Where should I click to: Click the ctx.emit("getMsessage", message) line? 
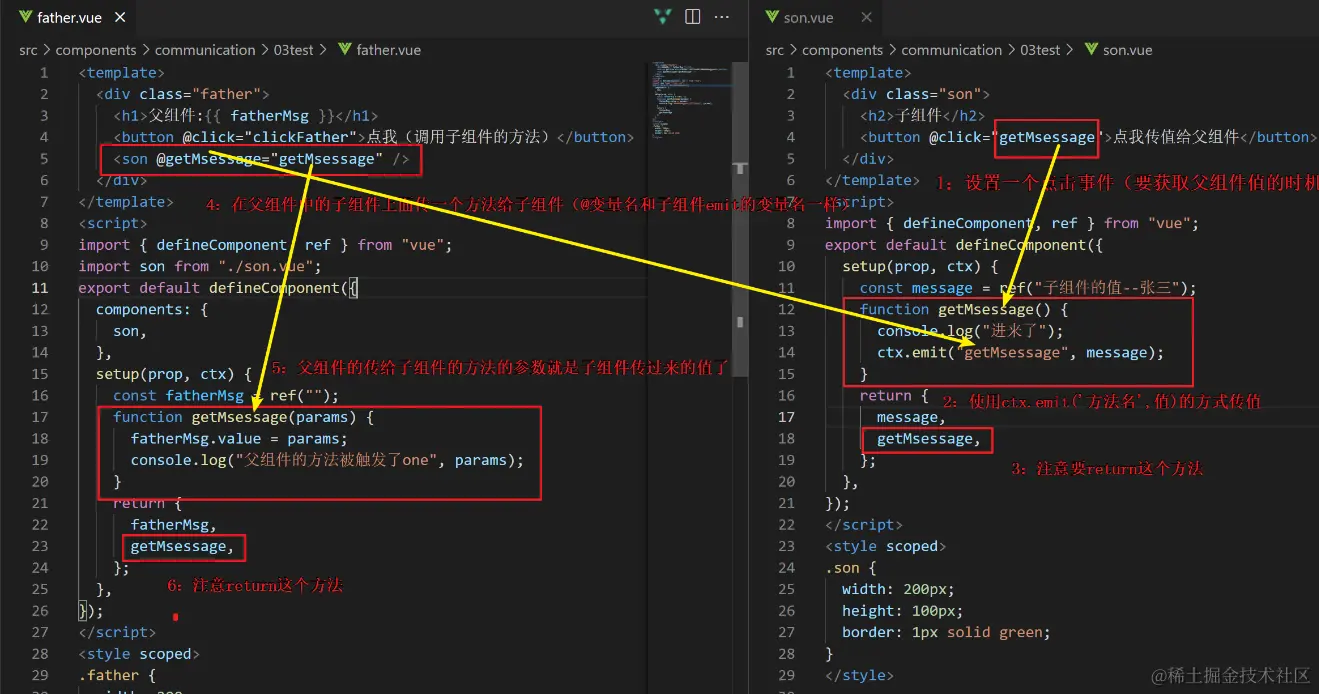pyautogui.click(x=1021, y=352)
